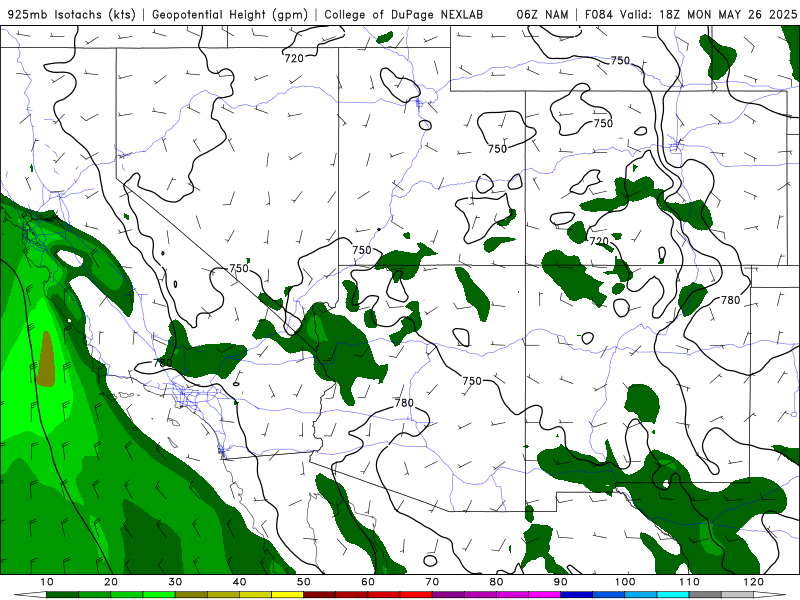Click the color bar label '70'
The image size is (800, 600).
tap(432, 582)
